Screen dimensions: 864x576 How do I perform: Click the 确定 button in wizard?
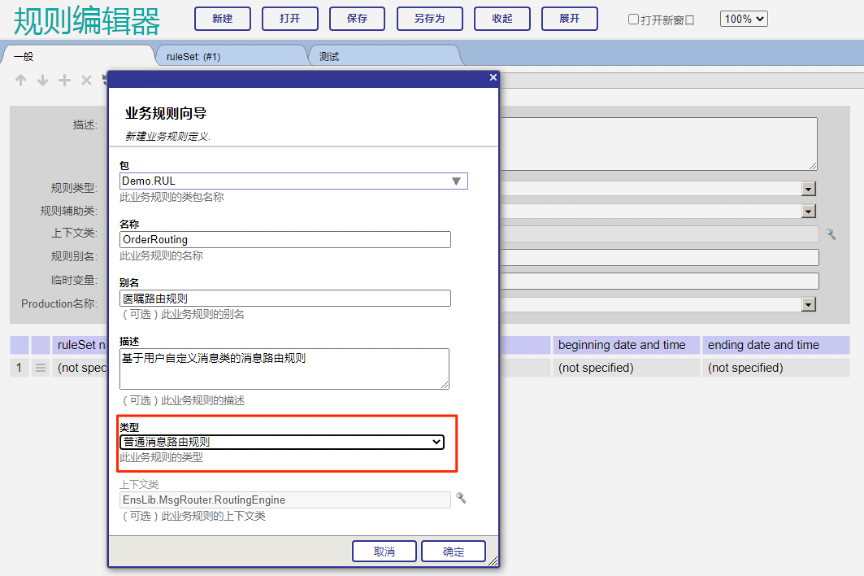tap(453, 551)
